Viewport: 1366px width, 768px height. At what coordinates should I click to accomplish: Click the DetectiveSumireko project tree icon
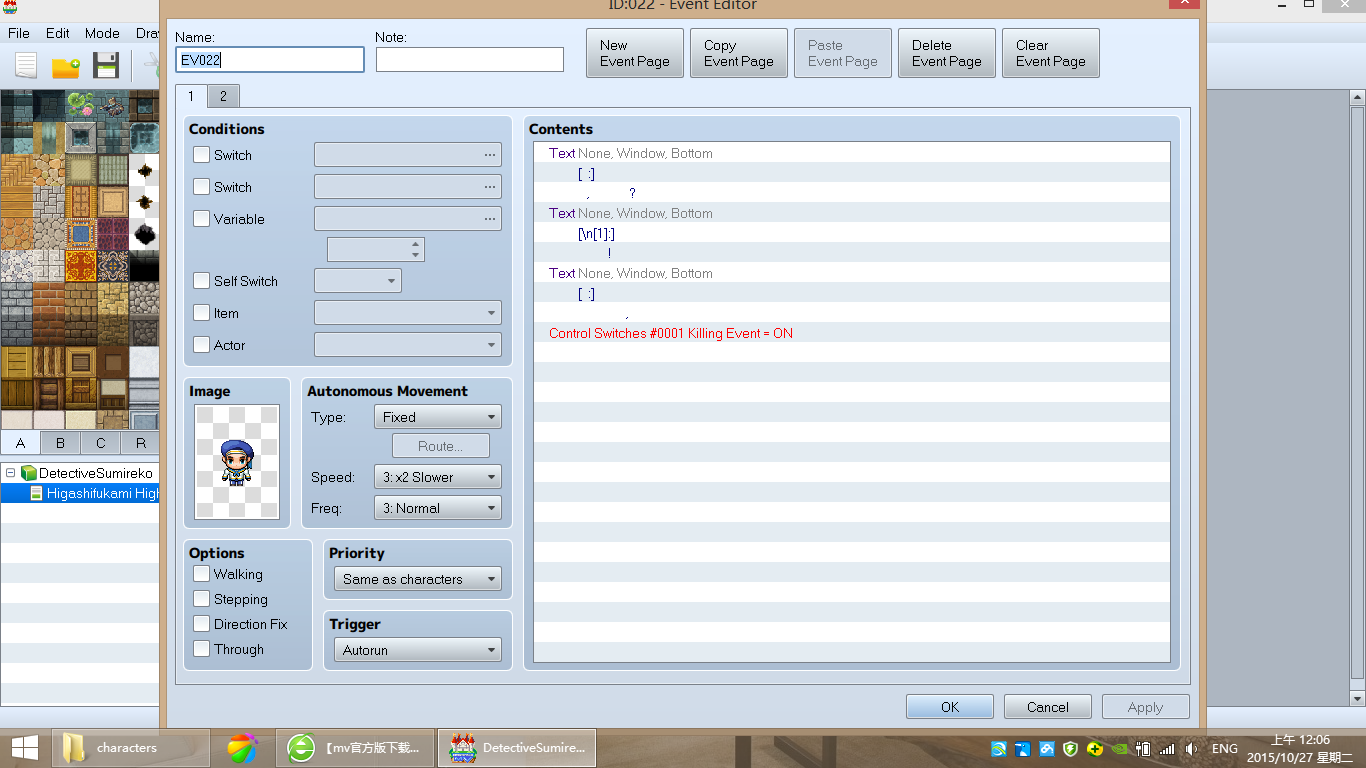click(x=28, y=473)
